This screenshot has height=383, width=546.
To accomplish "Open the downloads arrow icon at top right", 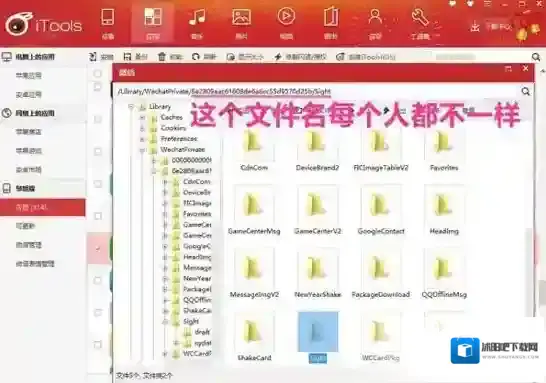I will click(475, 27).
